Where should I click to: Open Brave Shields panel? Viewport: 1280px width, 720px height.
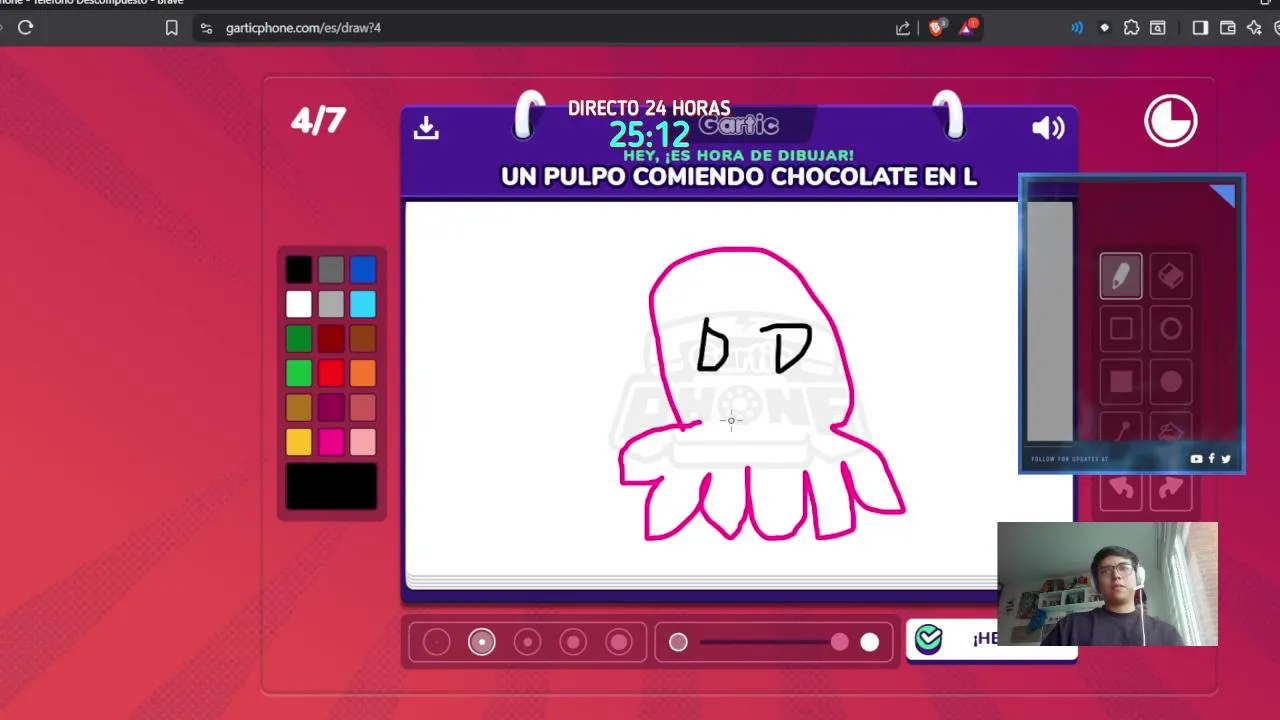coord(937,28)
